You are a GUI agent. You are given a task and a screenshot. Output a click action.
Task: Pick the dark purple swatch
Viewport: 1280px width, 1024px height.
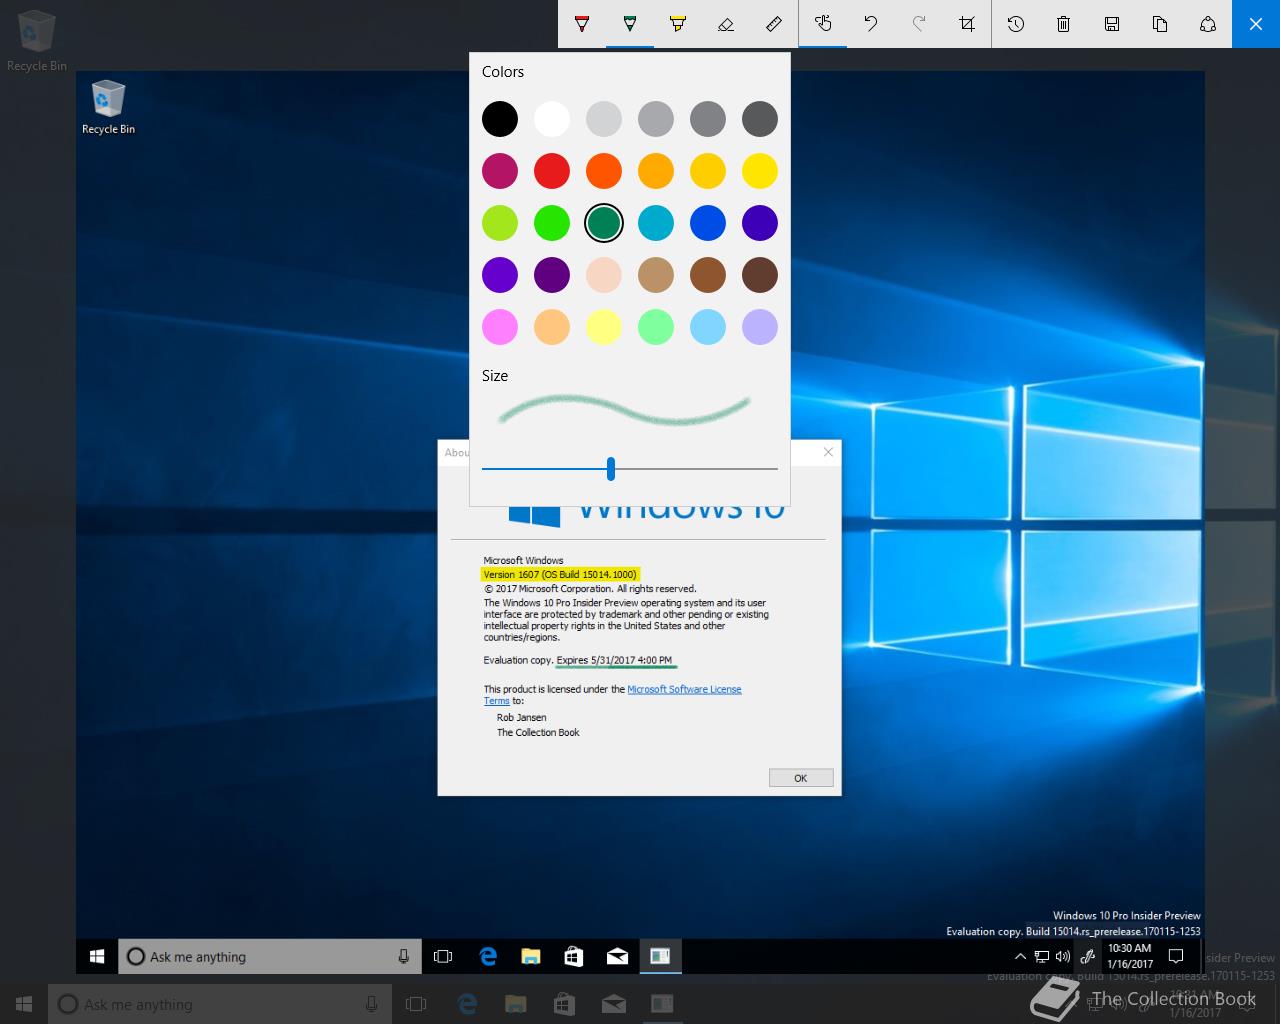click(552, 275)
